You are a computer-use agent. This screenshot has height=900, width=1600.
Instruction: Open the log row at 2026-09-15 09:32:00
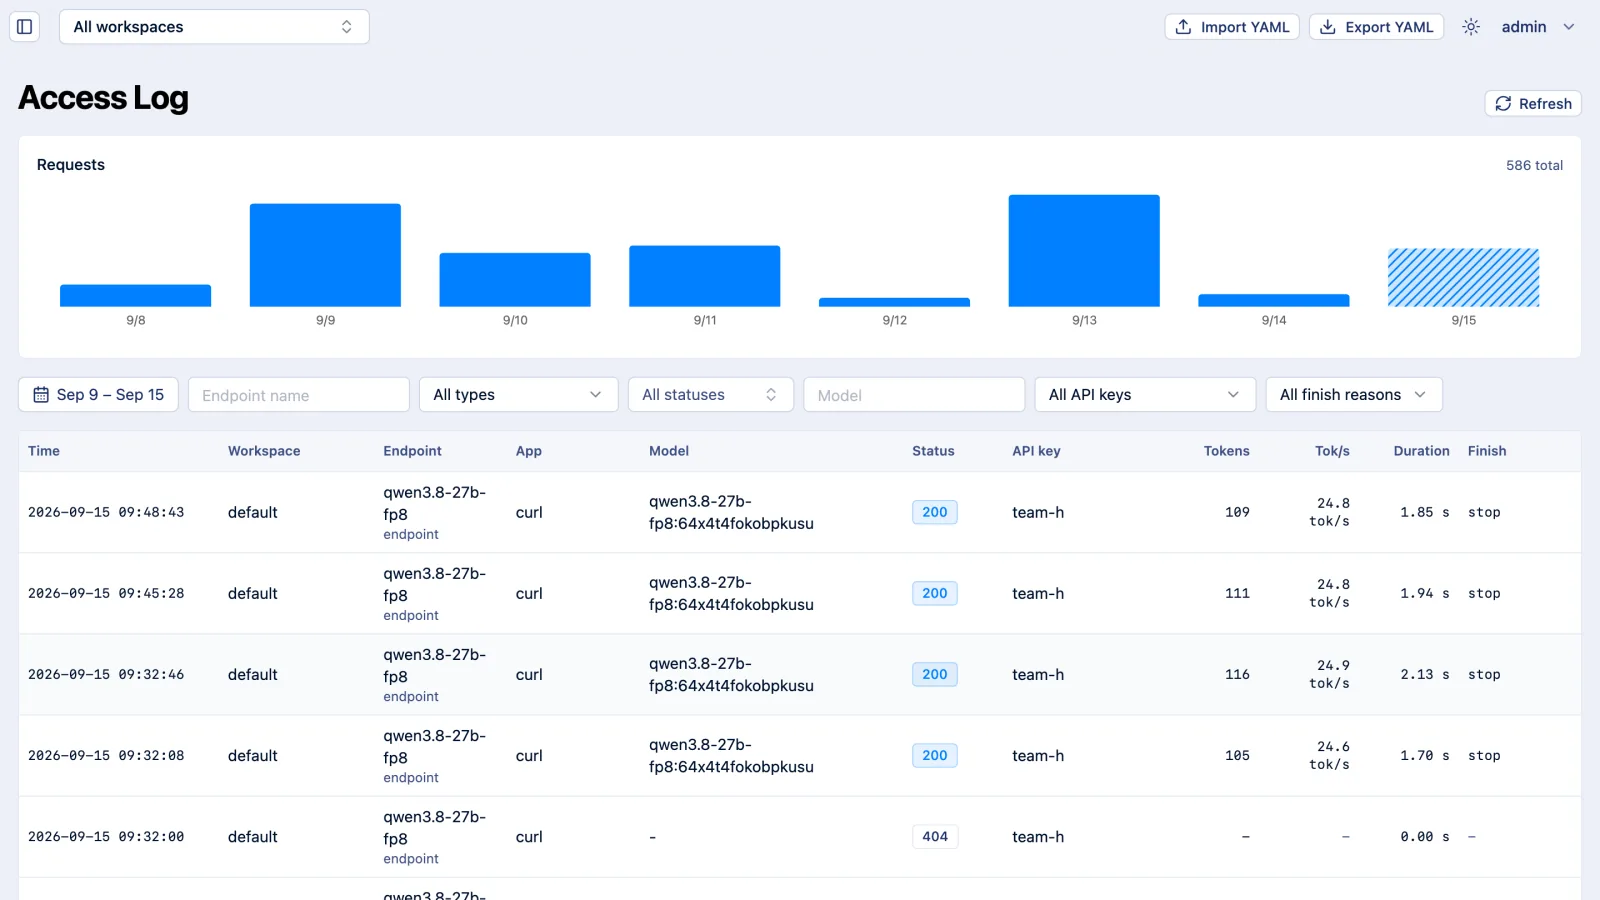pos(800,836)
